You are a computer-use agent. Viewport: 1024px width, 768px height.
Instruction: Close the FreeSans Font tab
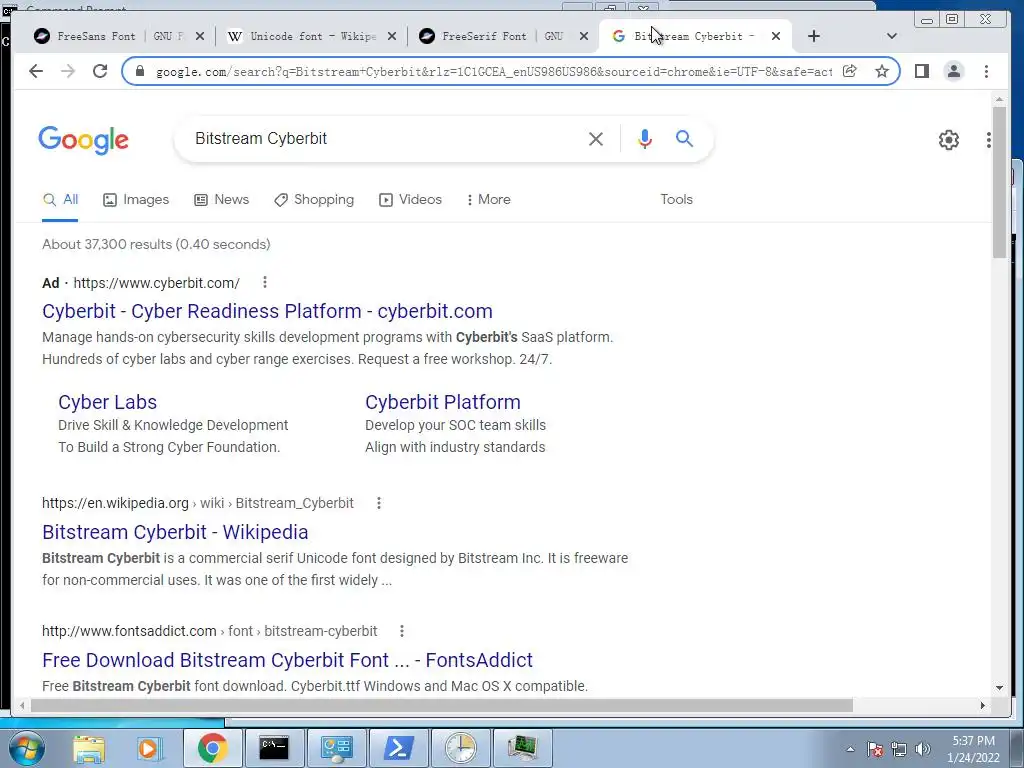click(200, 37)
